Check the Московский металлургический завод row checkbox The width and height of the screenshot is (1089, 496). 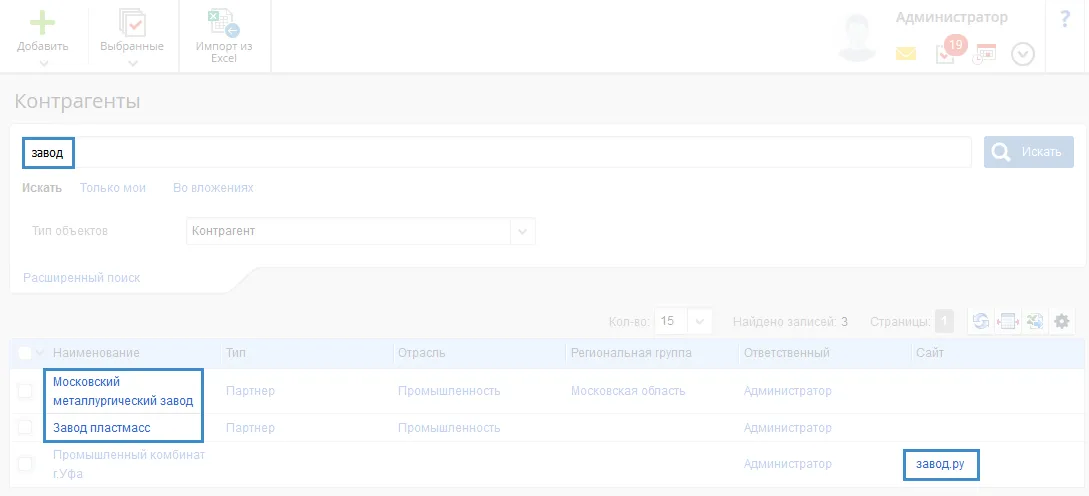[x=25, y=391]
